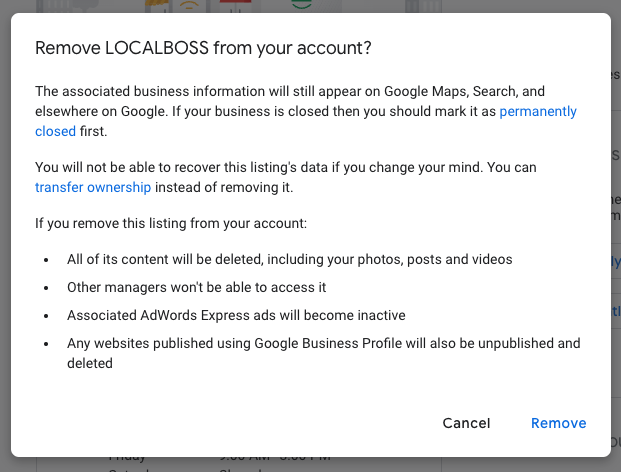This screenshot has height=472, width=621.
Task: Click 'Associated AdWords Express ads will become inactive'
Action: point(236,316)
